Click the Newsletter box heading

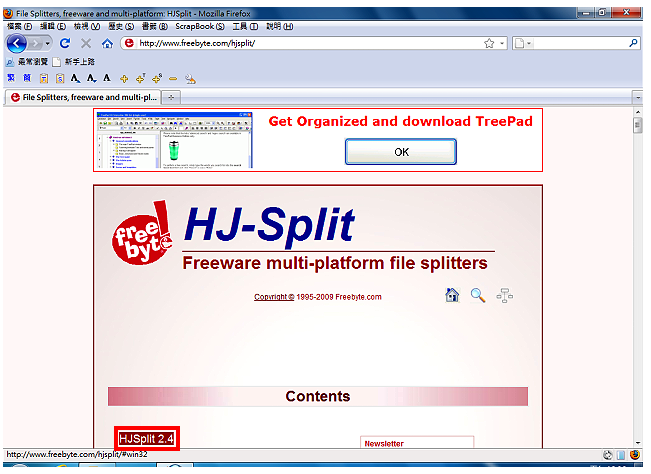(384, 444)
